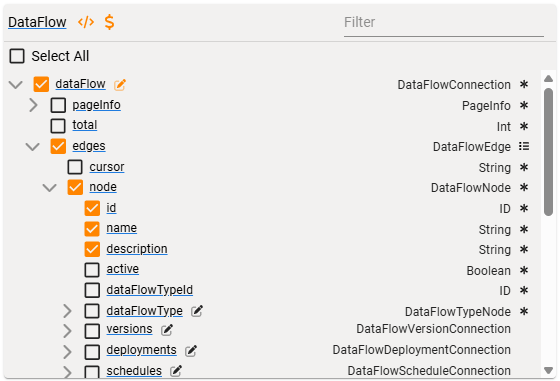Expand the versions tree node

click(x=67, y=331)
